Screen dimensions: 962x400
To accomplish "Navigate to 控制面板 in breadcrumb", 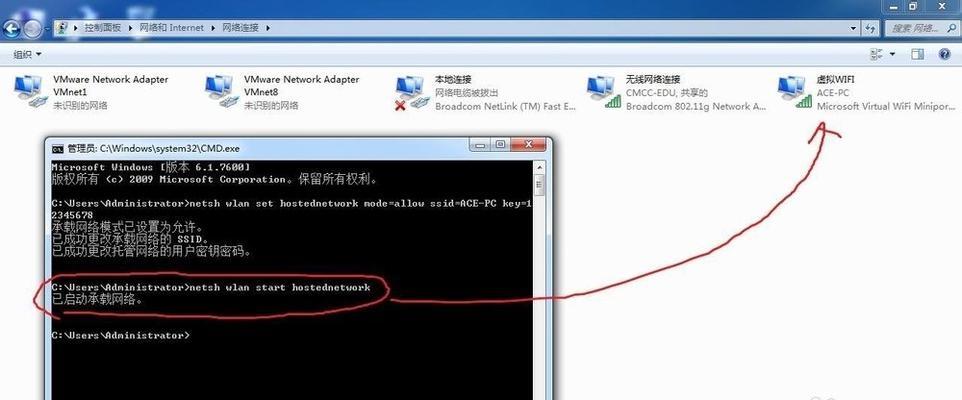I will (x=103, y=28).
